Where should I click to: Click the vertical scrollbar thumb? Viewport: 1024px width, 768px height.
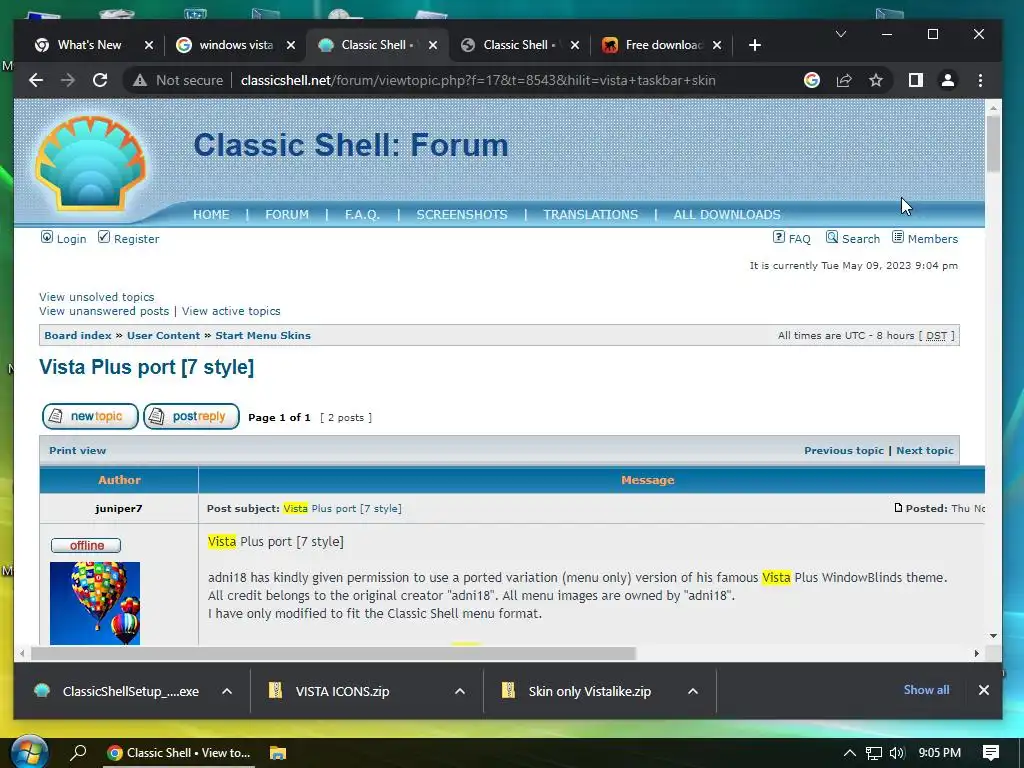point(993,144)
